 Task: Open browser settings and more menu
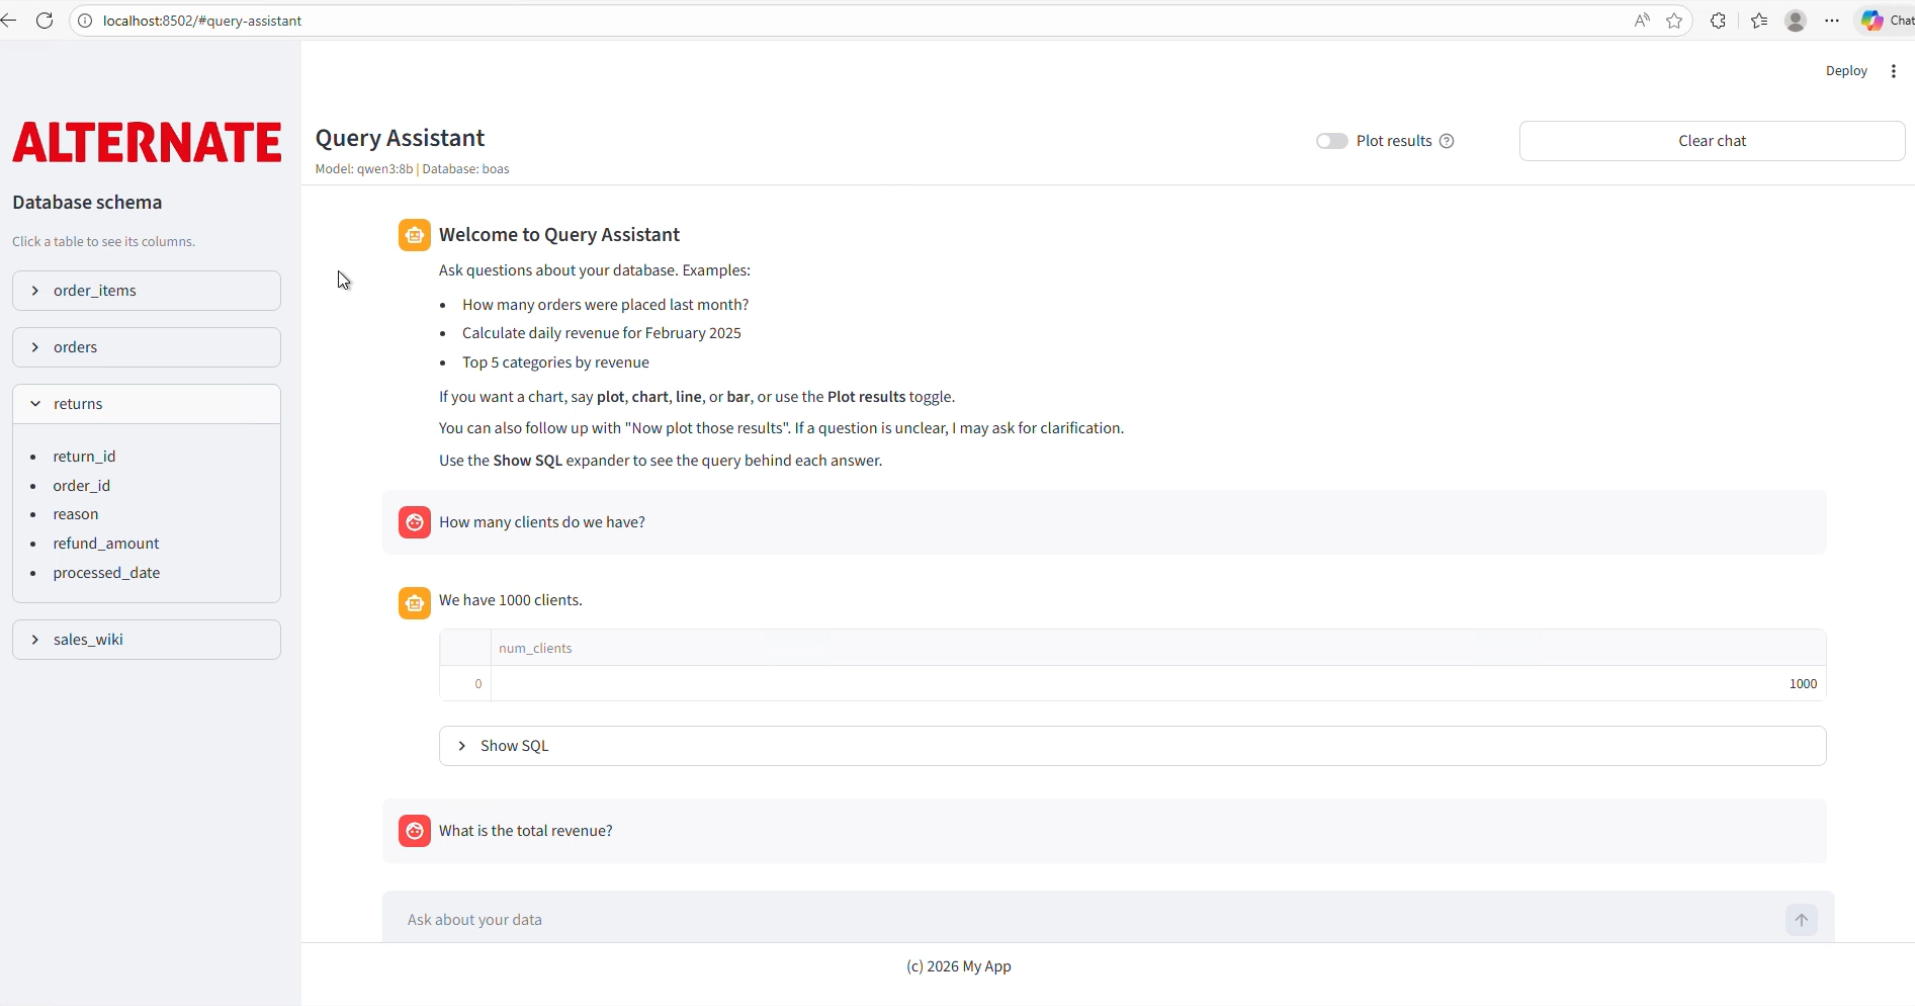(x=1832, y=21)
